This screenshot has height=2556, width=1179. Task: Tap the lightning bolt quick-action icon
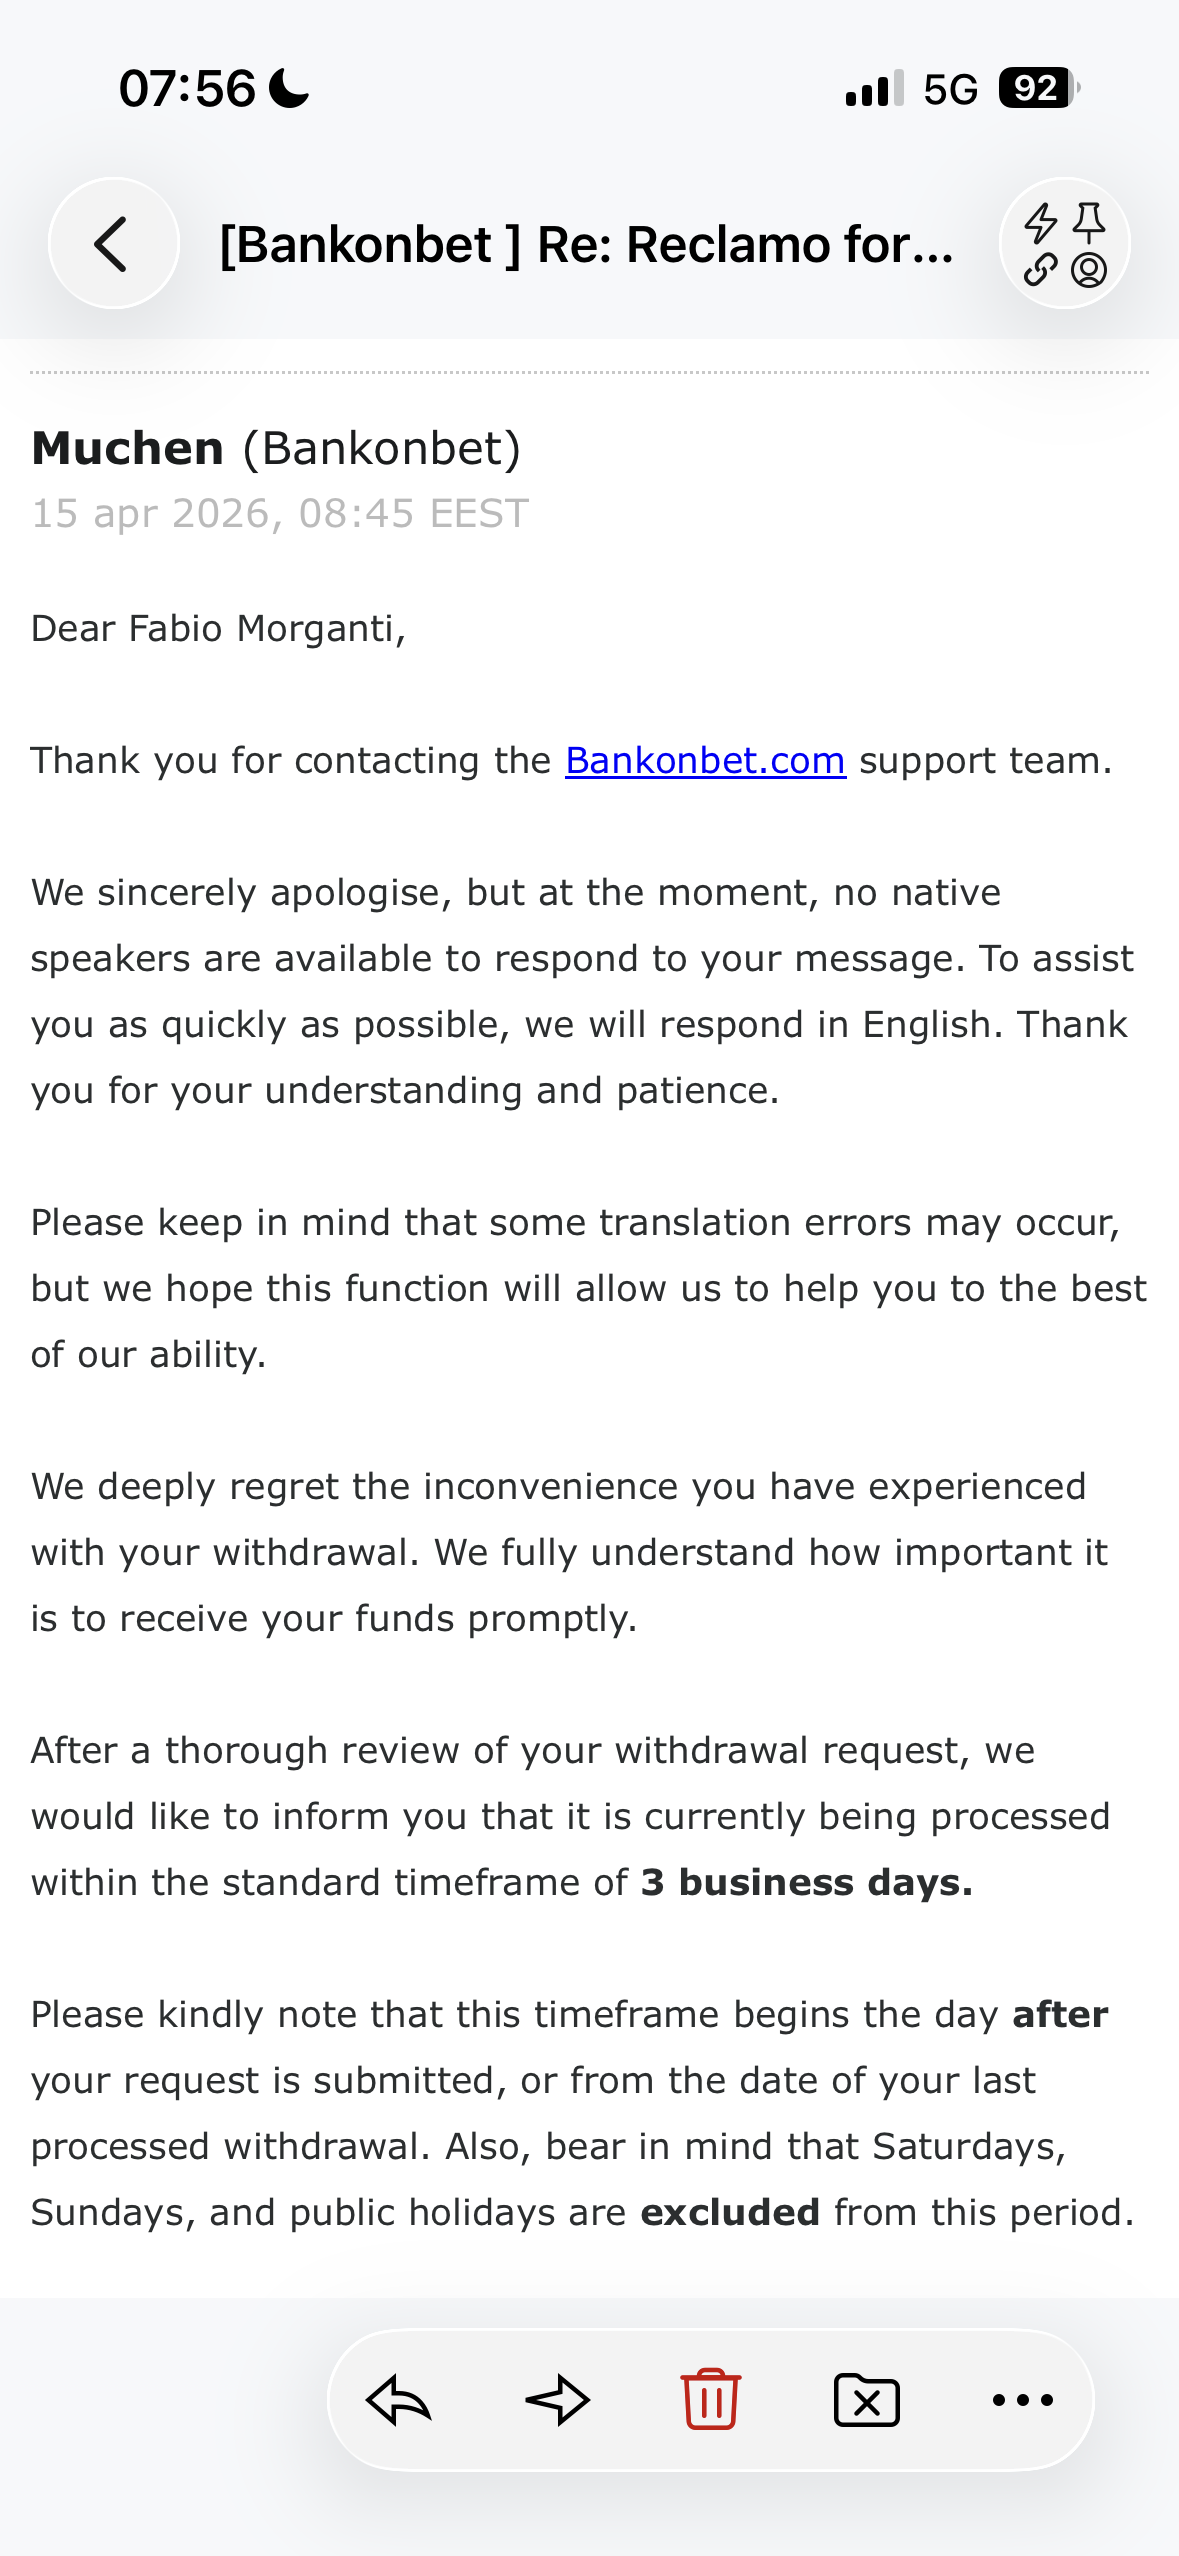1041,223
